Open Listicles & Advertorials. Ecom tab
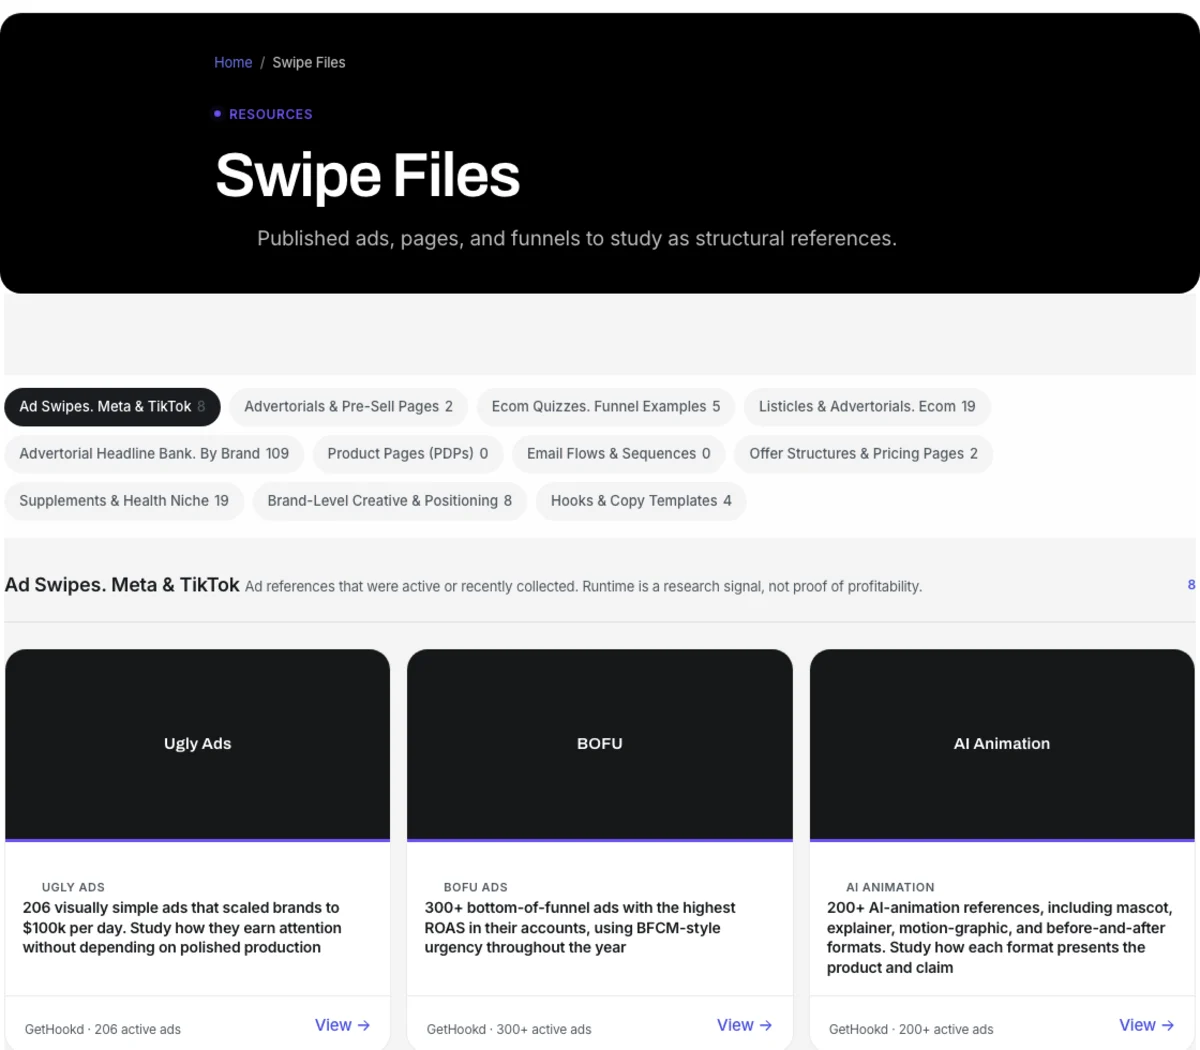The height and width of the screenshot is (1050, 1200). [867, 406]
